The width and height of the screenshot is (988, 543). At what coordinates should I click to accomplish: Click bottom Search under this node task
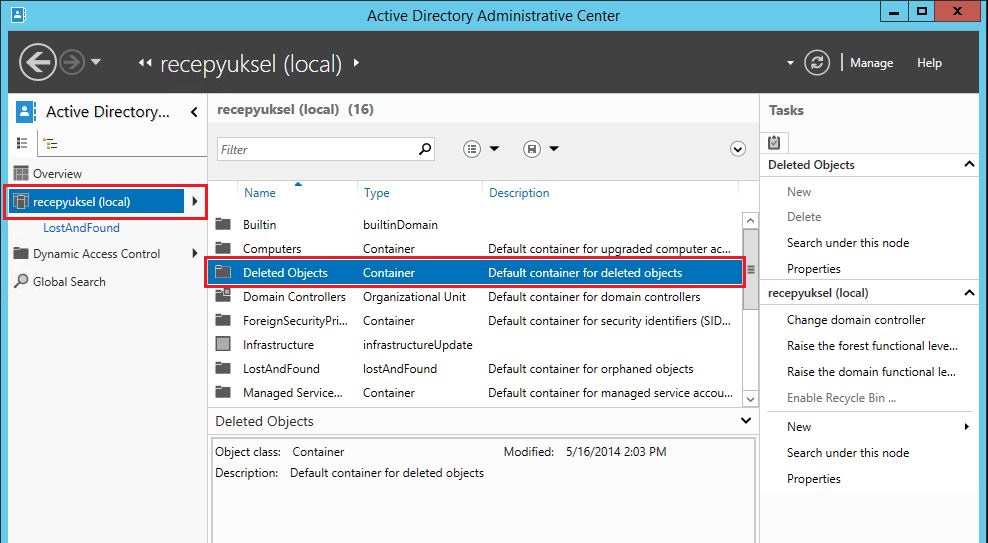pyautogui.click(x=847, y=452)
